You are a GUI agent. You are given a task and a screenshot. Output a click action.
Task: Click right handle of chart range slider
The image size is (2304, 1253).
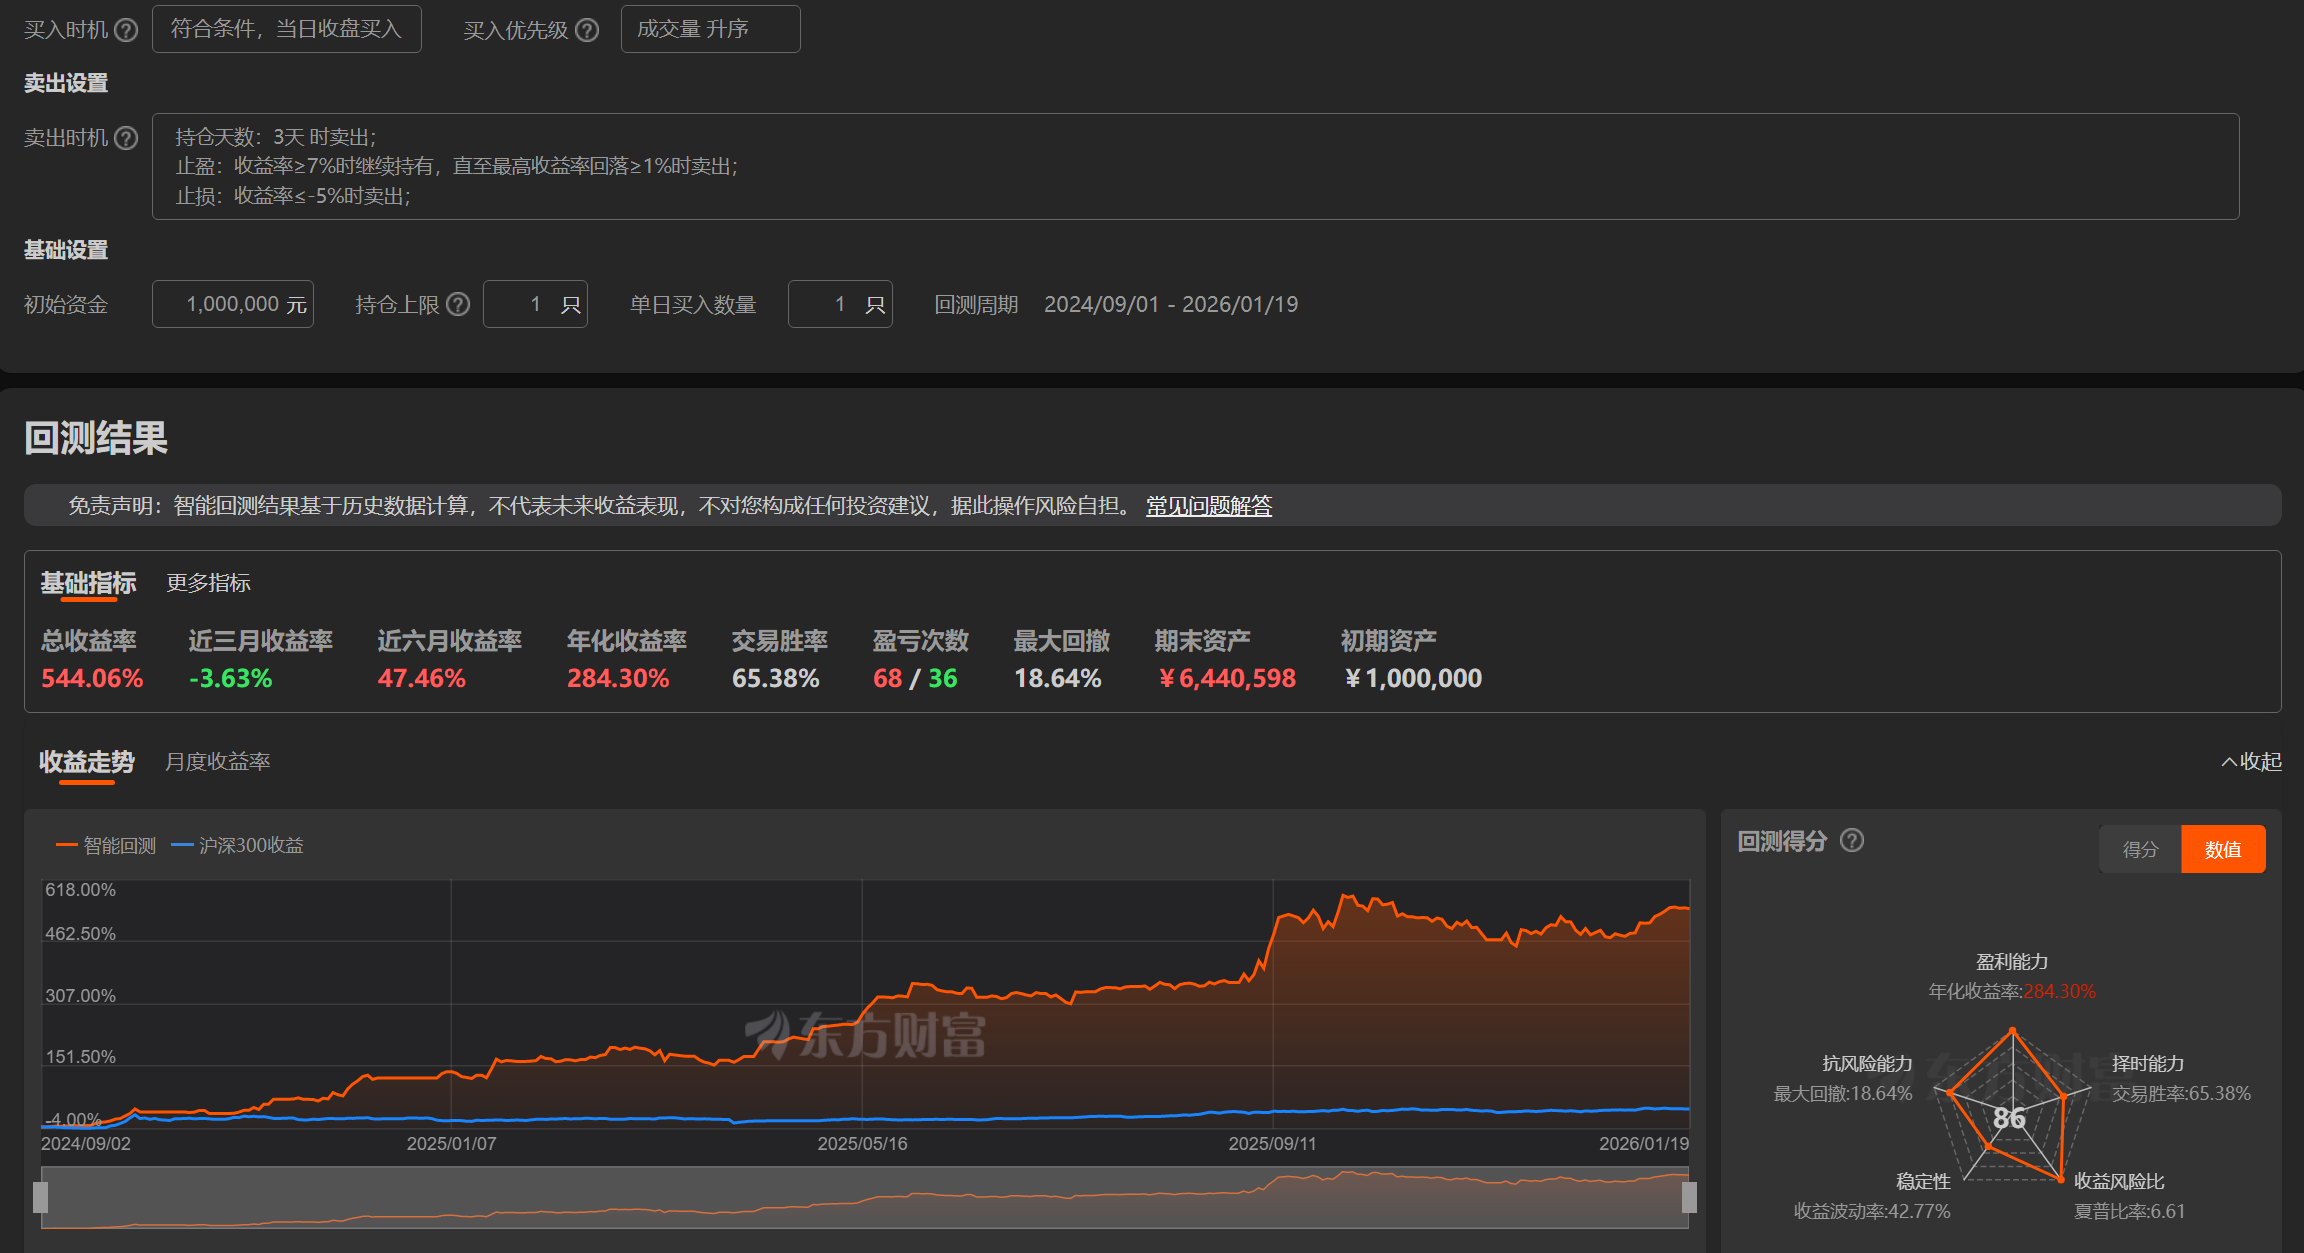(1689, 1197)
